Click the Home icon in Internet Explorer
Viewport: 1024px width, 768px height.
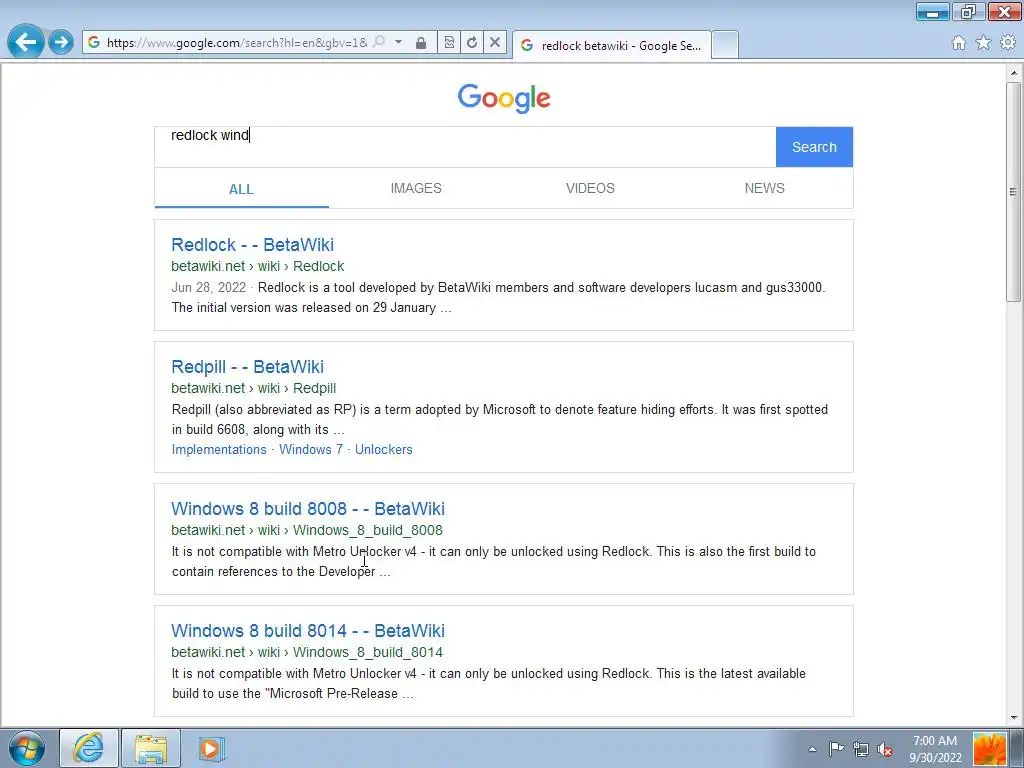click(959, 43)
